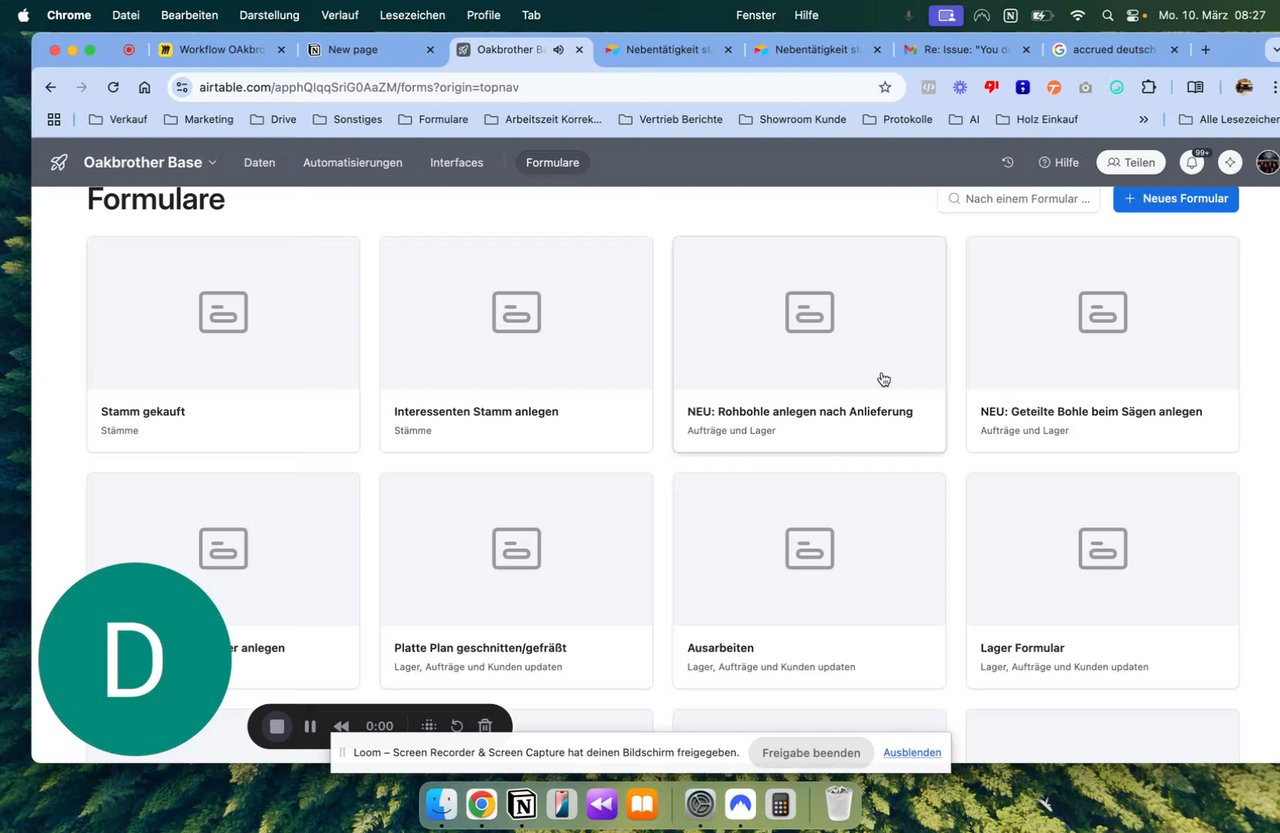Viewport: 1280px width, 833px height.
Task: Open the Lager Formular card
Action: (x=1102, y=581)
